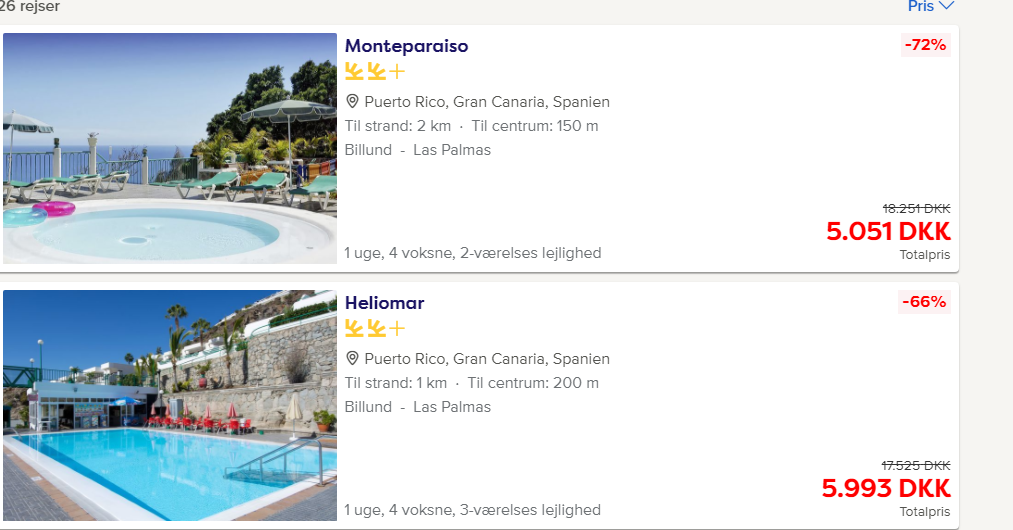The image size is (1013, 530).
Task: Click the location pin icon for Heliomar
Action: tap(352, 358)
